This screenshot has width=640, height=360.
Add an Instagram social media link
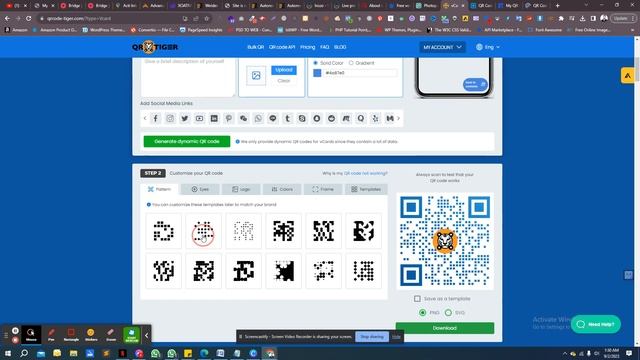[x=170, y=118]
